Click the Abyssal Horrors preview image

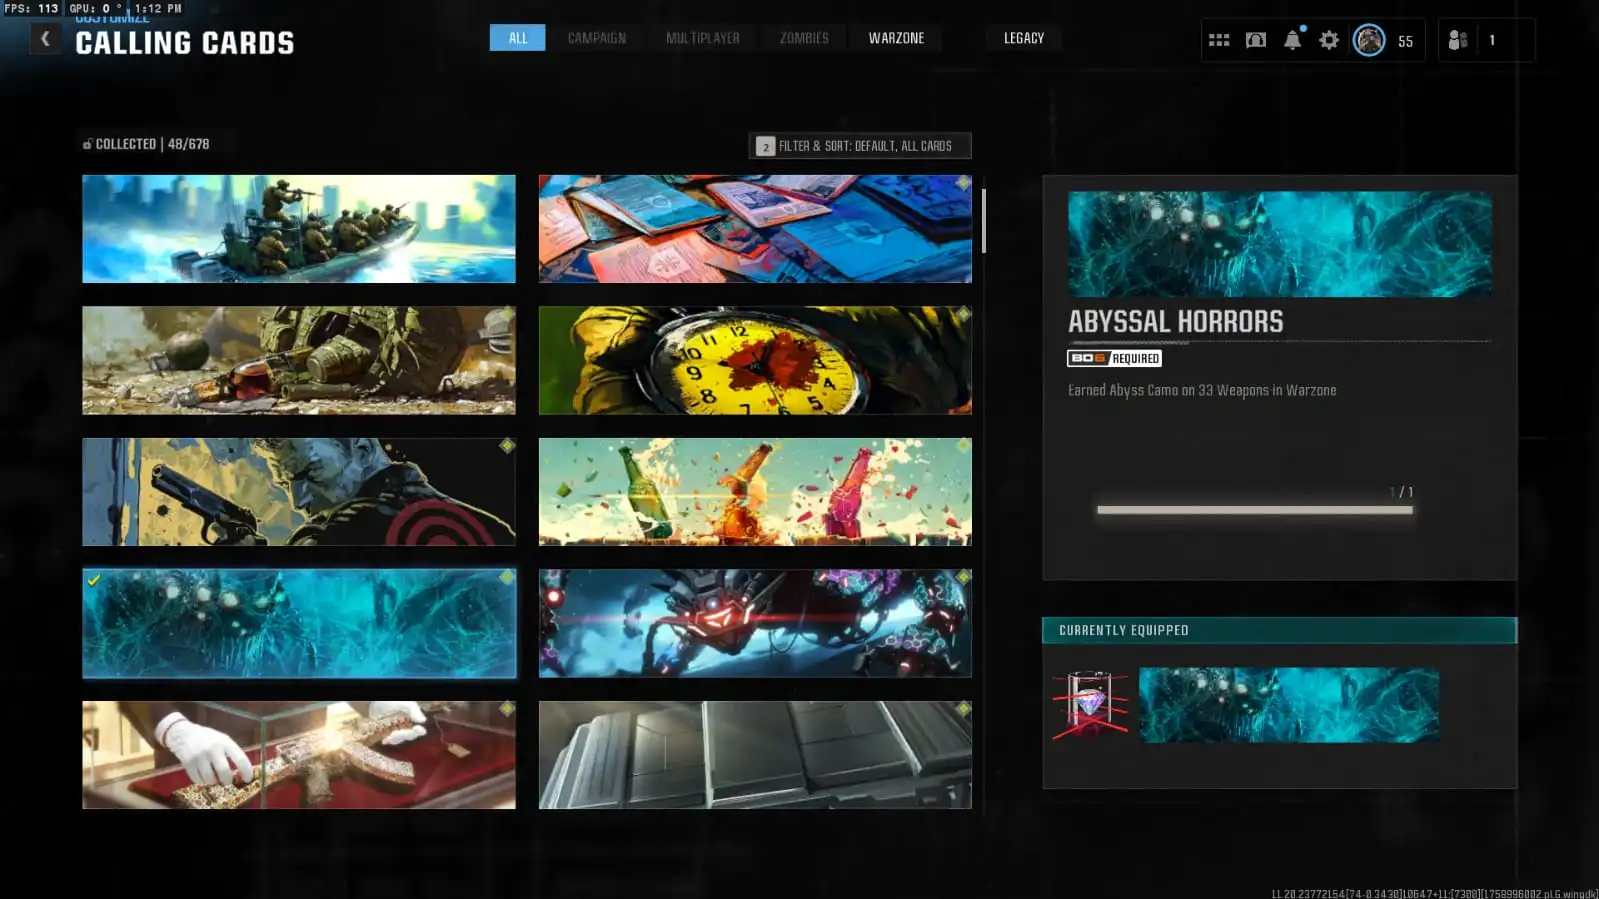click(x=1280, y=244)
